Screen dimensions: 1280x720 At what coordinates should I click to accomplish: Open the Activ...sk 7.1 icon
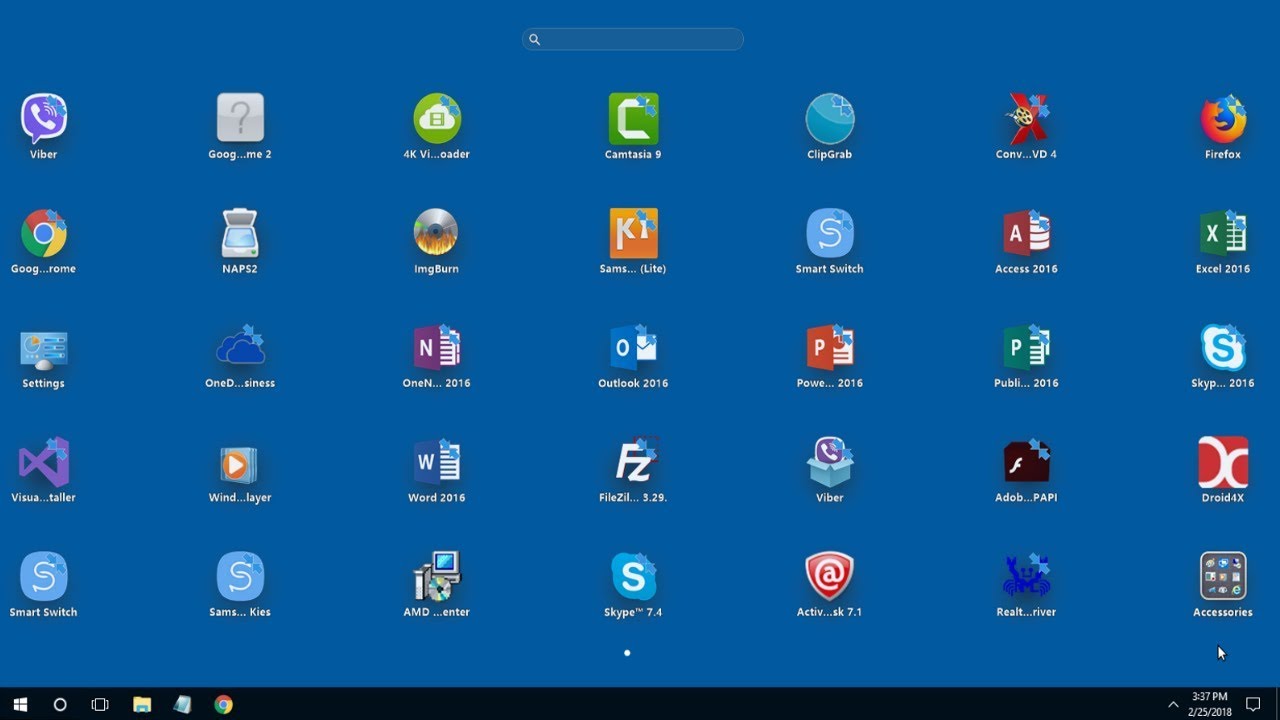pyautogui.click(x=830, y=577)
